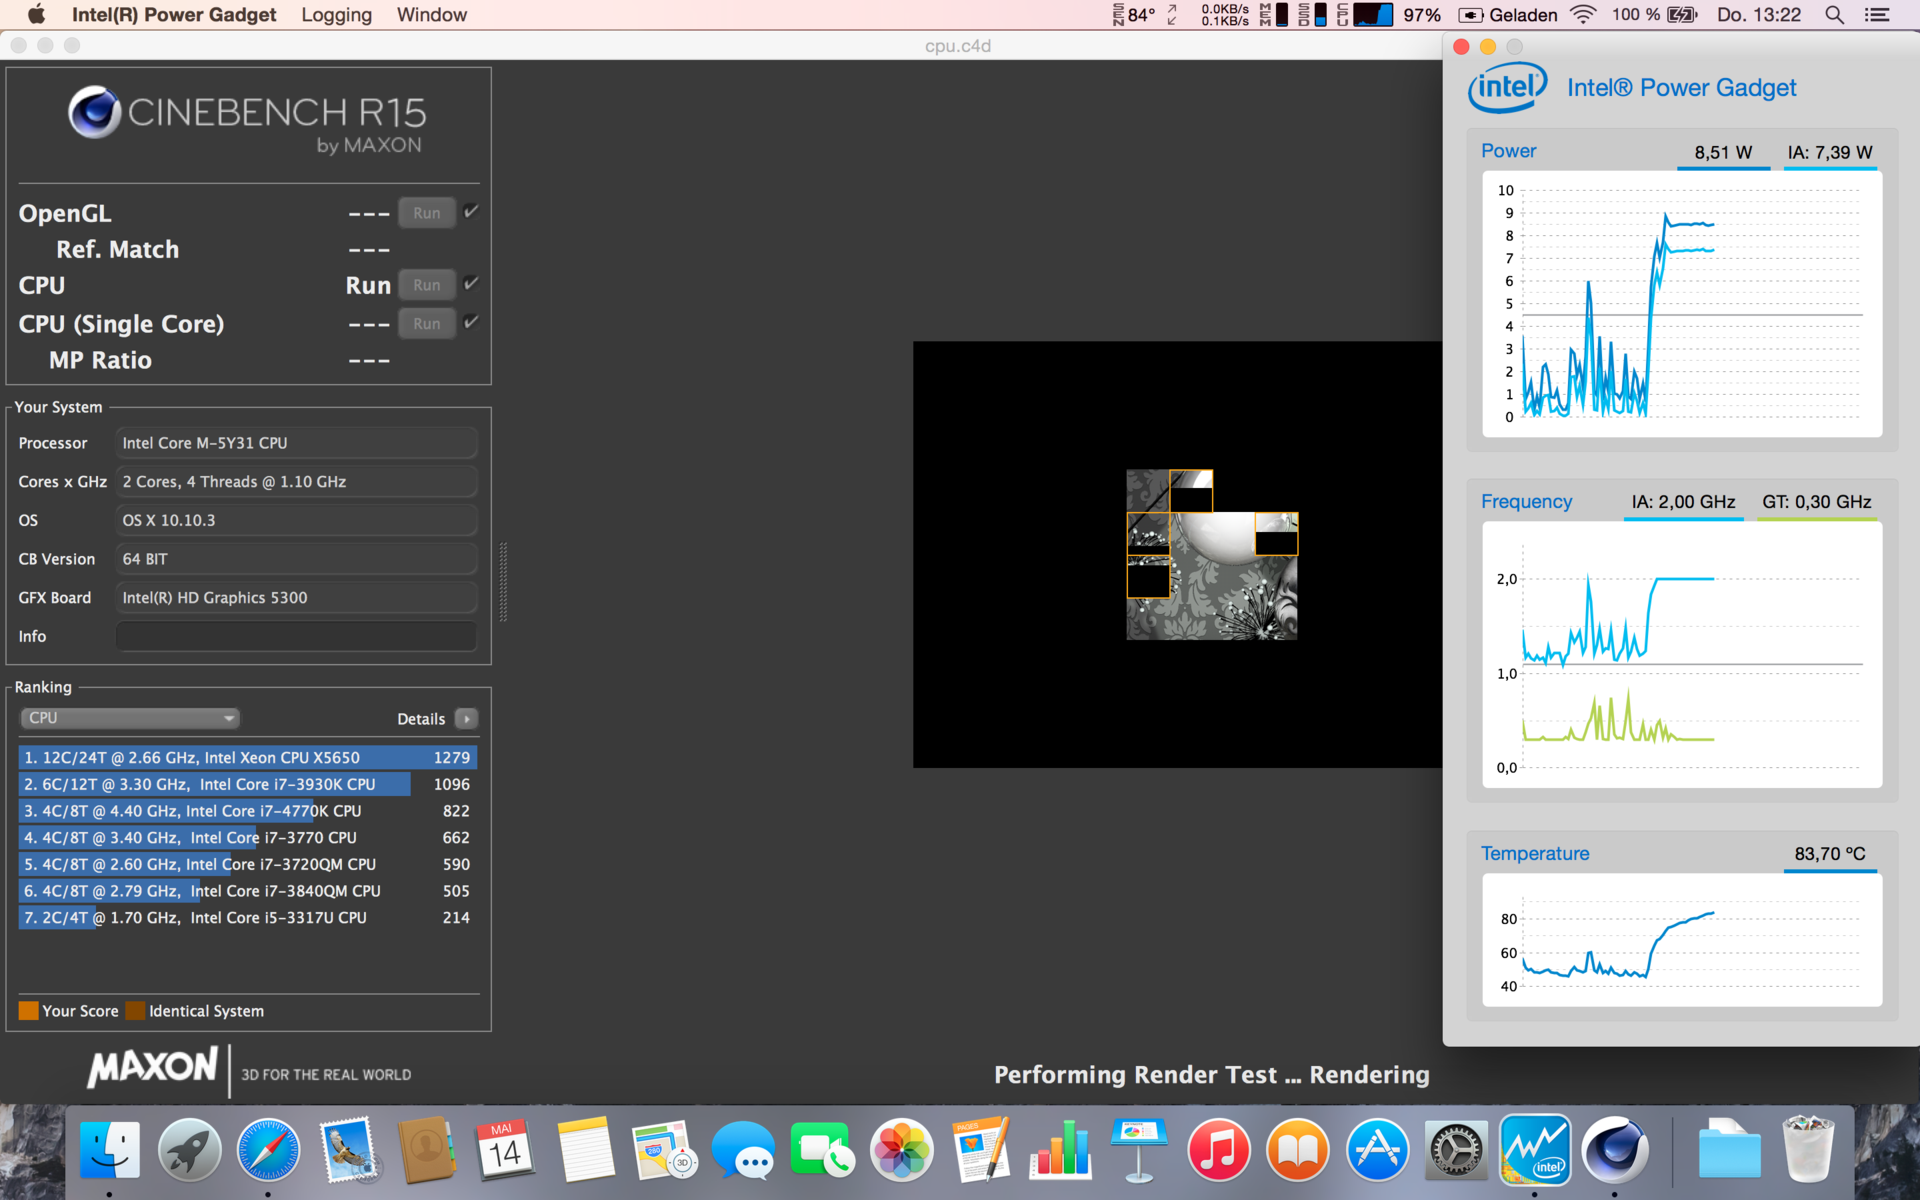
Task: Open Spotlight search magnifier in menu bar
Action: tap(1834, 15)
